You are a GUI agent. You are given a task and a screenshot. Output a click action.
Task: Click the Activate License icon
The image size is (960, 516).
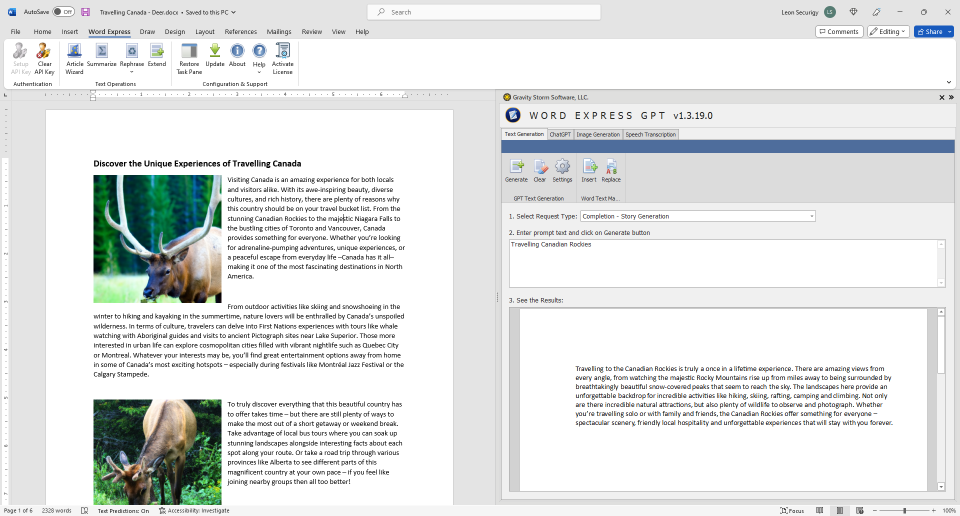coord(282,51)
